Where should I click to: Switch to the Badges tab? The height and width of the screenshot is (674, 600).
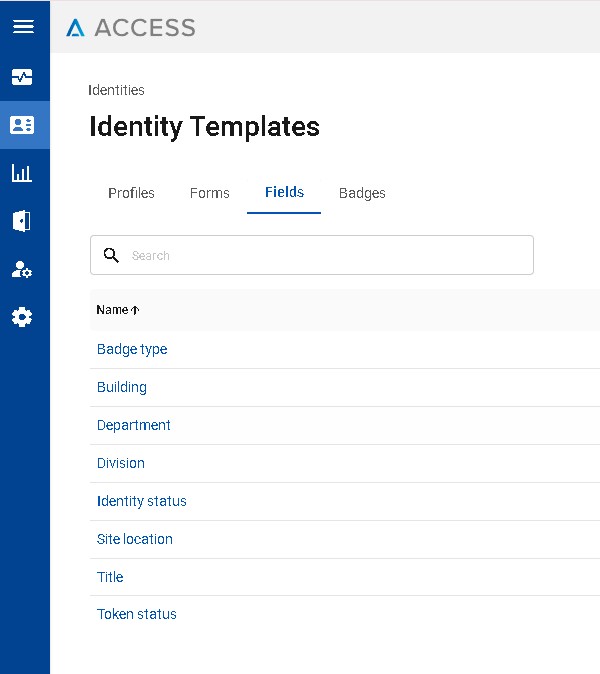click(x=362, y=193)
